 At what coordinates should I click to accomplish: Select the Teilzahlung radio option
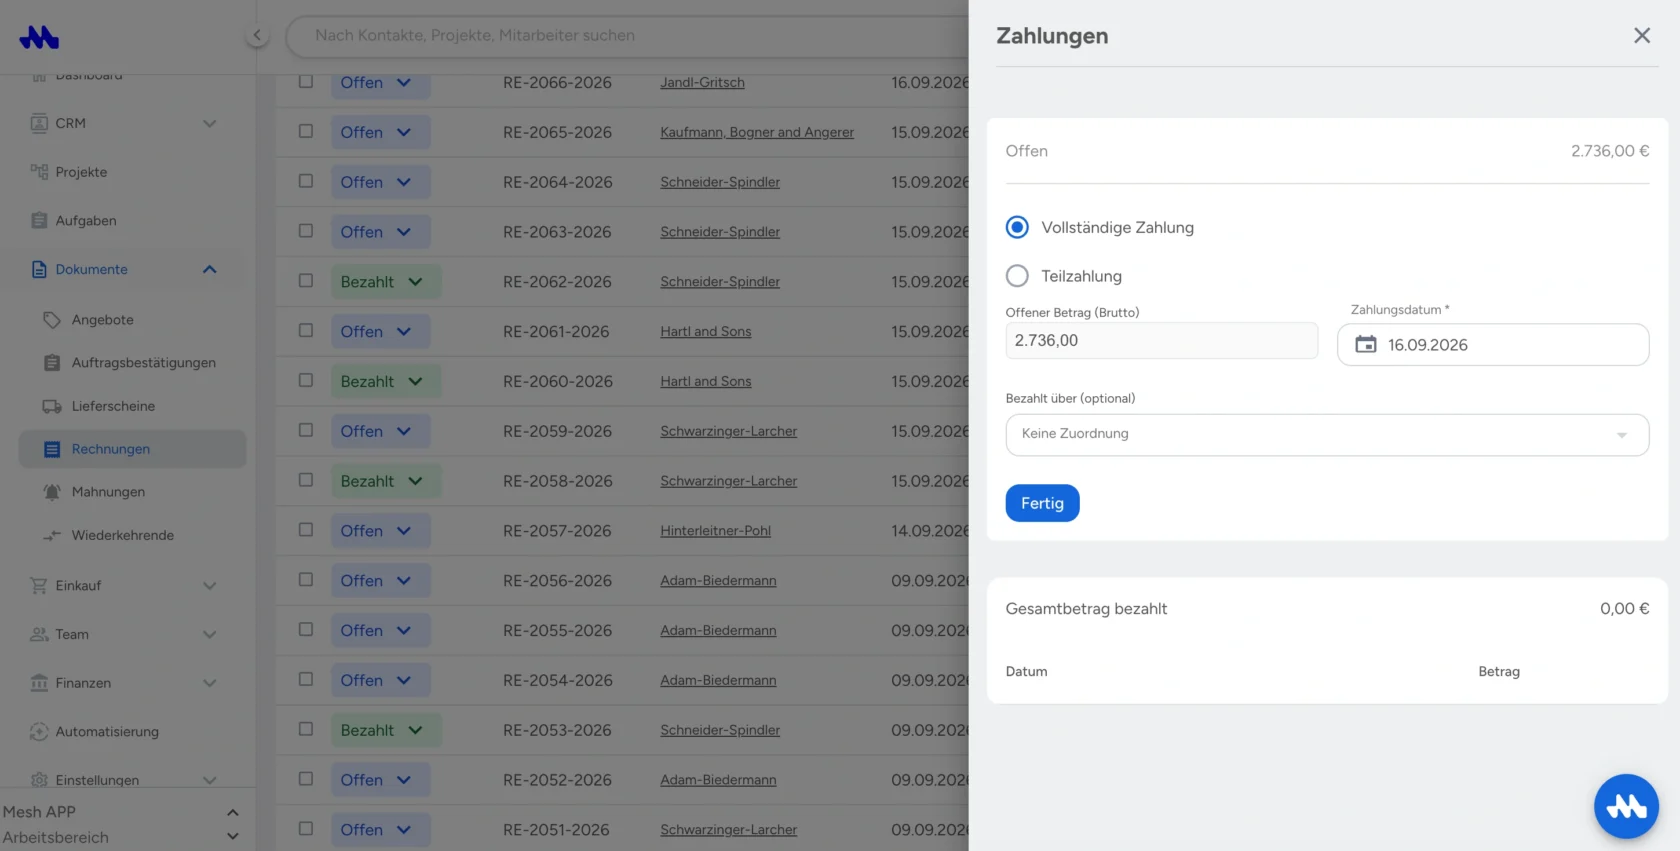click(x=1017, y=276)
